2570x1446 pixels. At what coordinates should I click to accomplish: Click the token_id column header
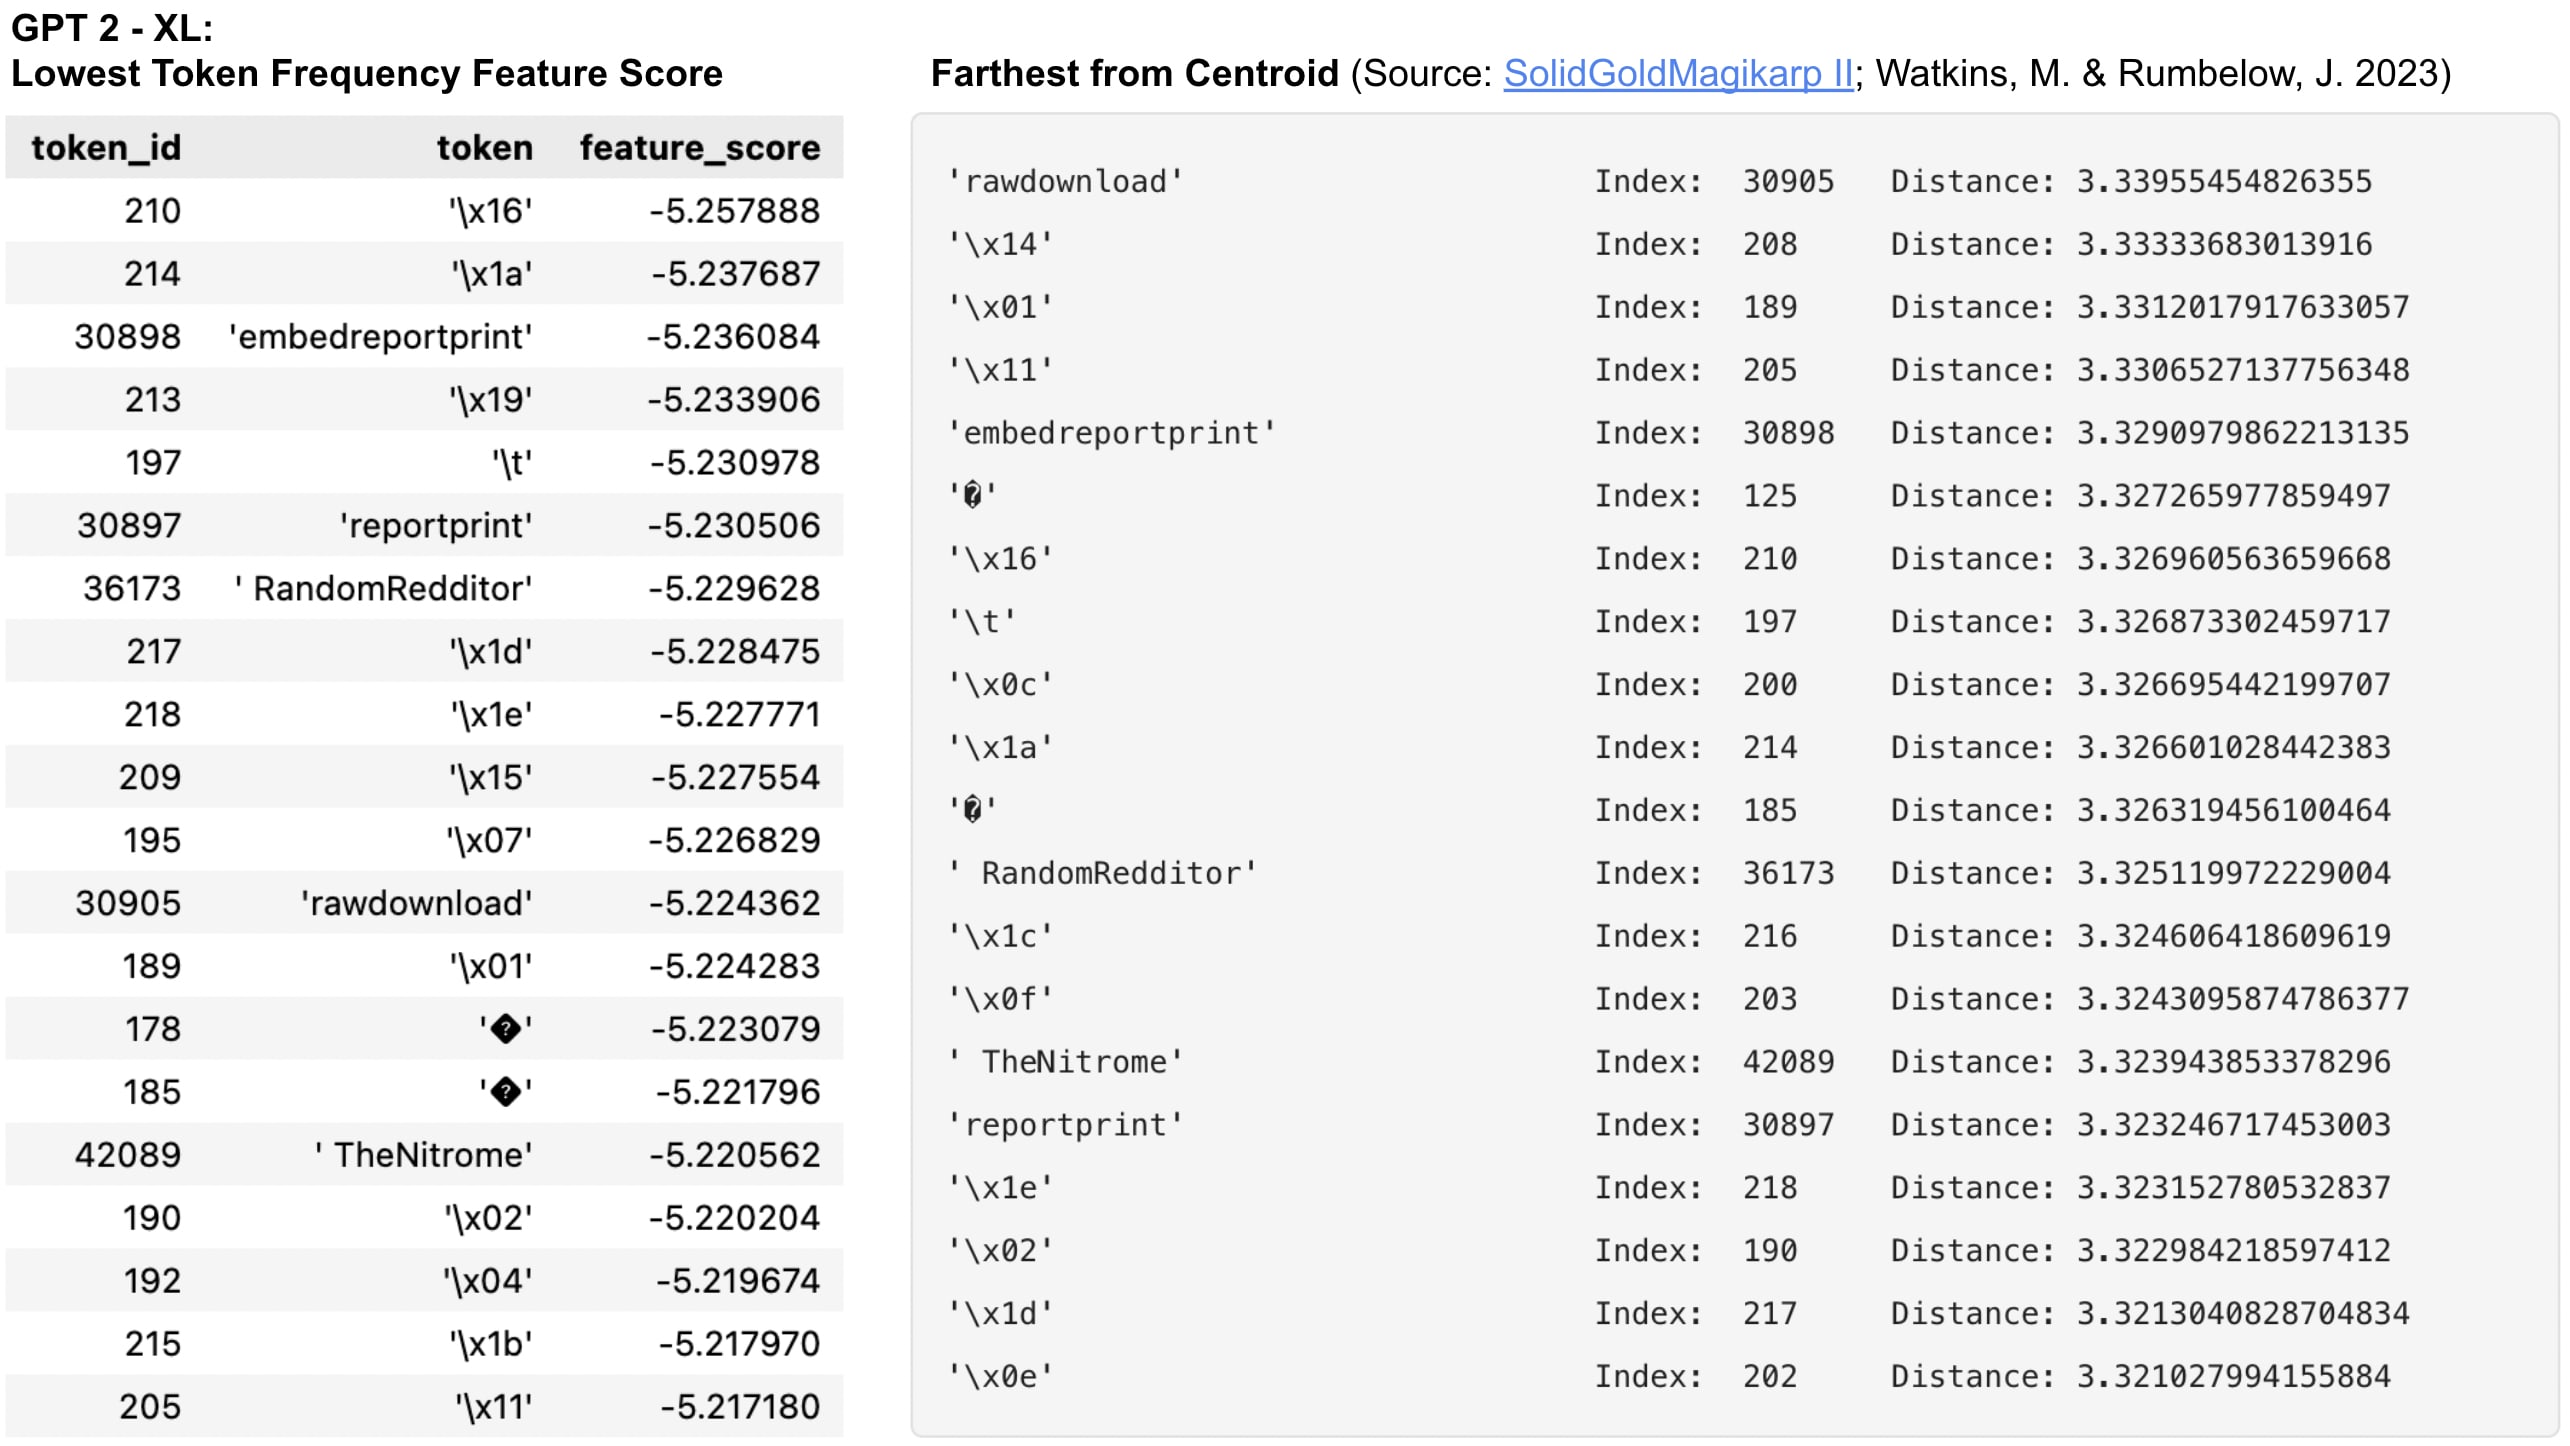(x=106, y=148)
